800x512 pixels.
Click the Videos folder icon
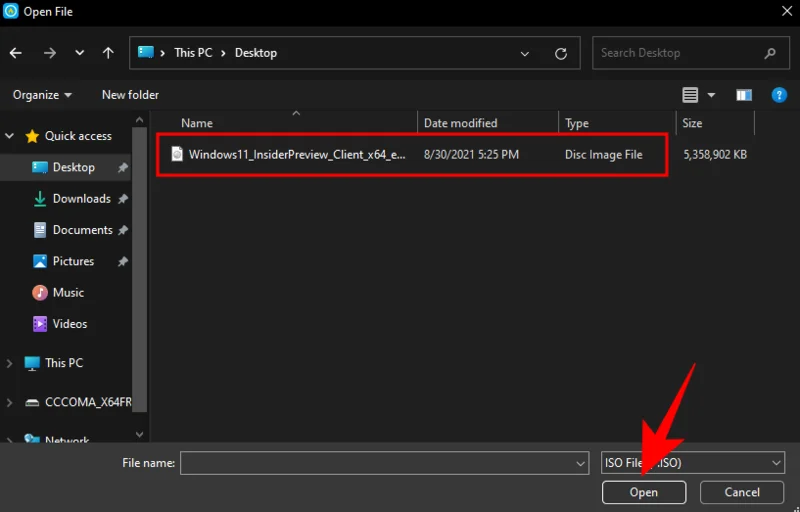[40, 324]
